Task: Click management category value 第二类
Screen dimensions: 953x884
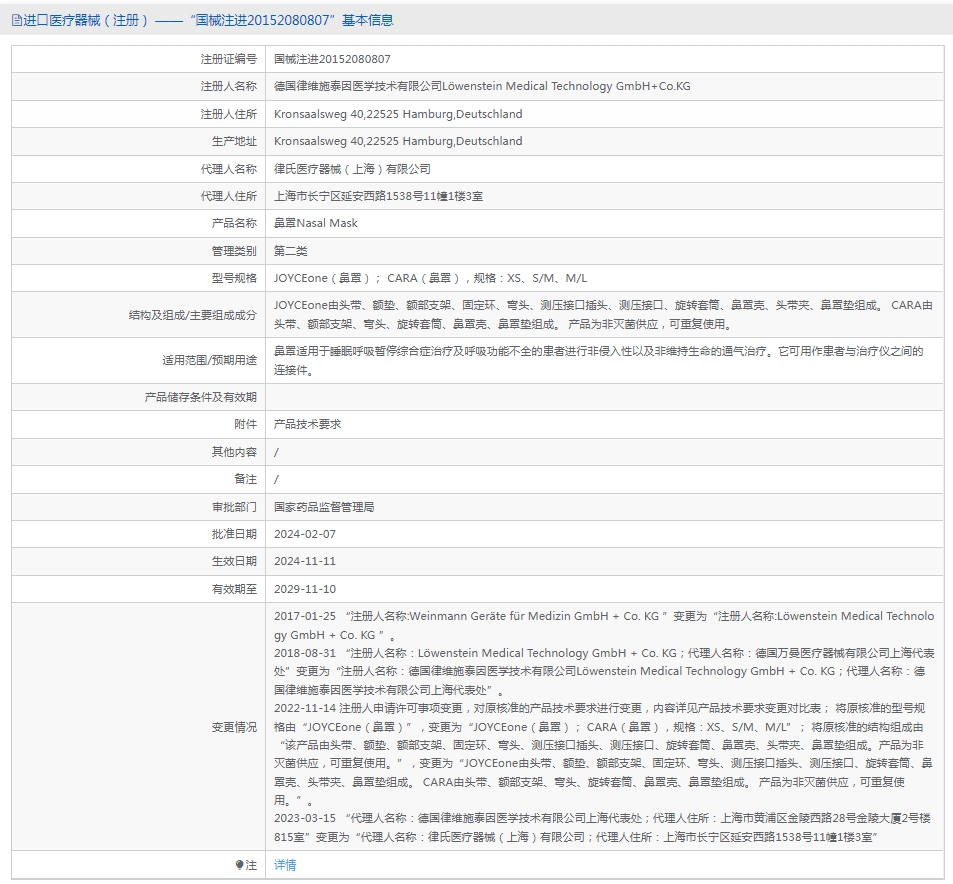Action: point(291,251)
